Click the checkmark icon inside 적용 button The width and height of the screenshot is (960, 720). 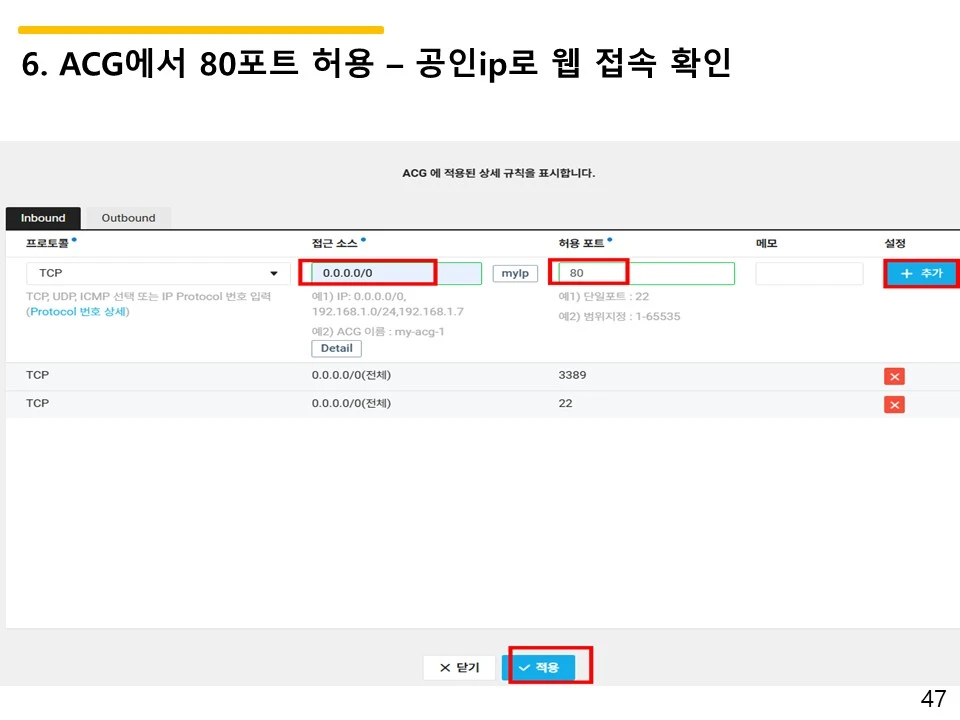pos(524,667)
